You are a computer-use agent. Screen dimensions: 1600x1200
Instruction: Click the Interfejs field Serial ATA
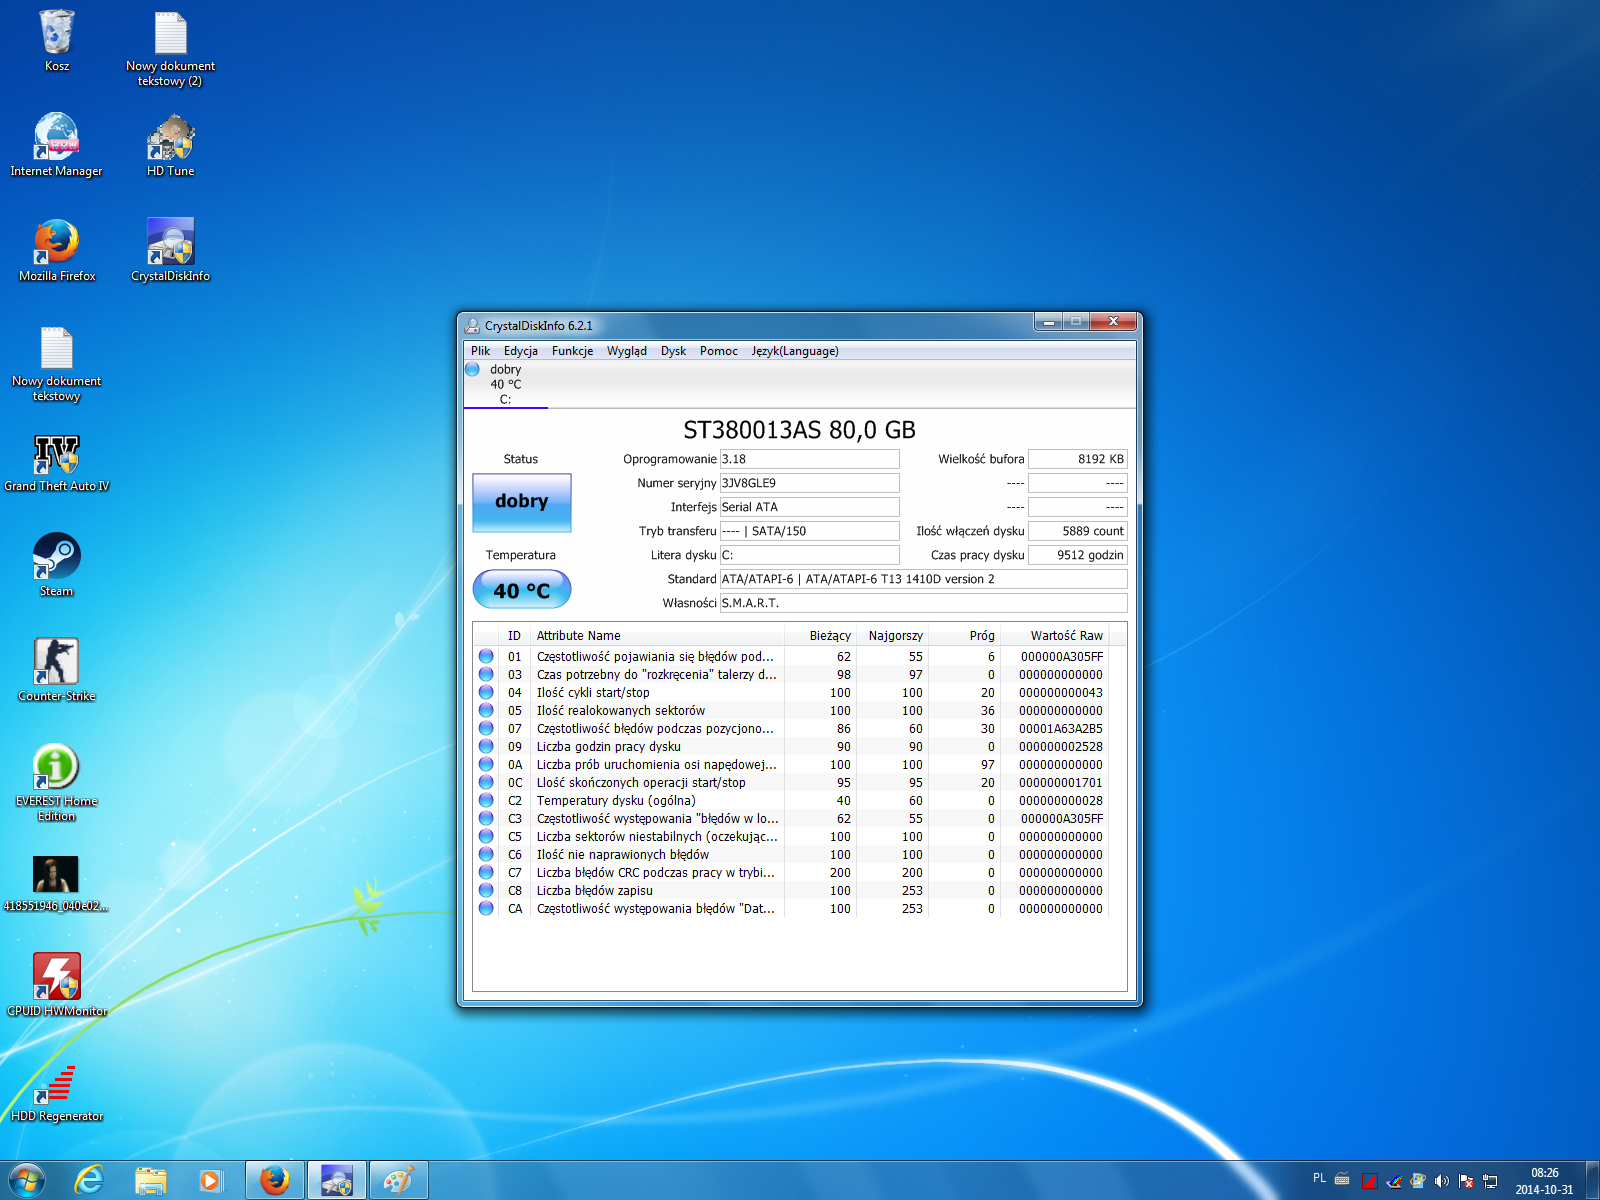[809, 507]
